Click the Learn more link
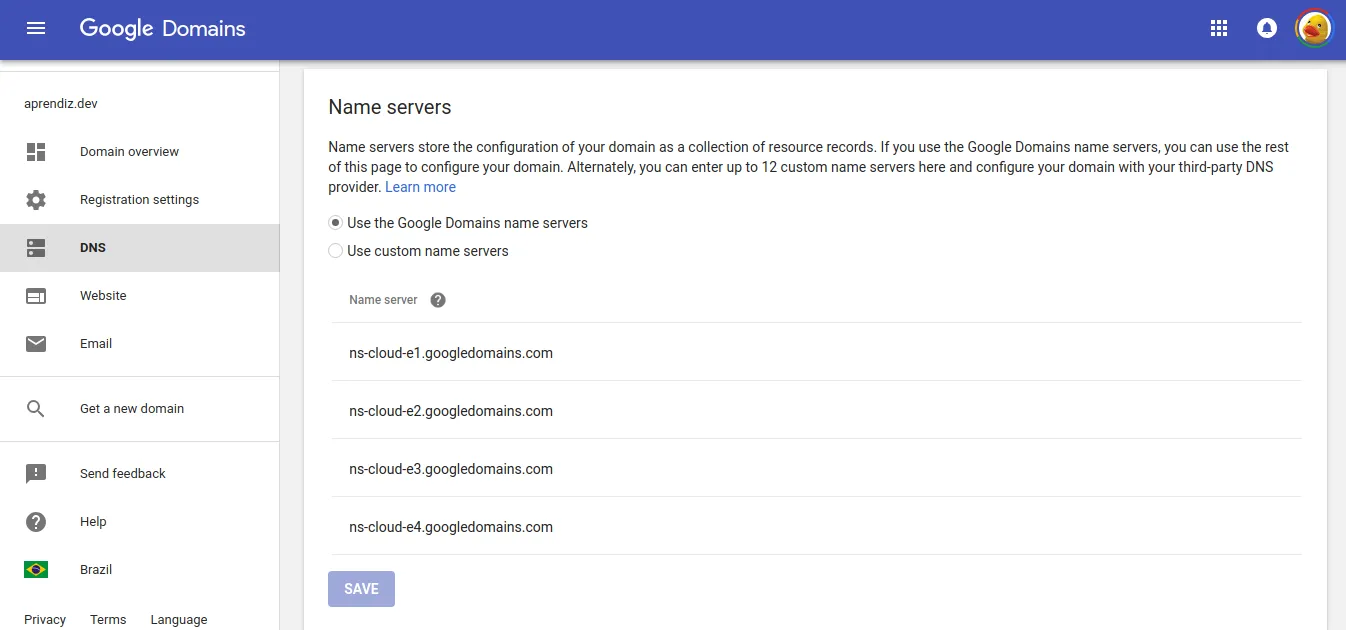 click(420, 187)
